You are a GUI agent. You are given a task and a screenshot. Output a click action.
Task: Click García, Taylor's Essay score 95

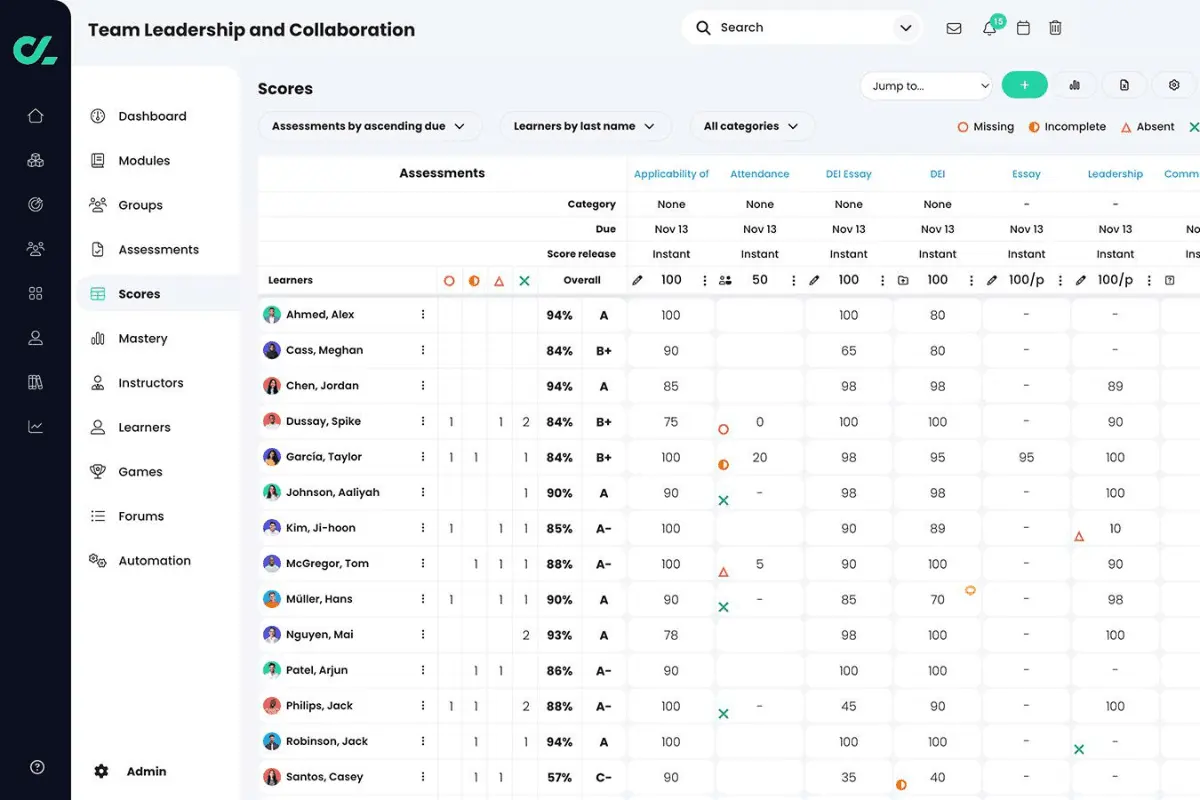click(1026, 457)
